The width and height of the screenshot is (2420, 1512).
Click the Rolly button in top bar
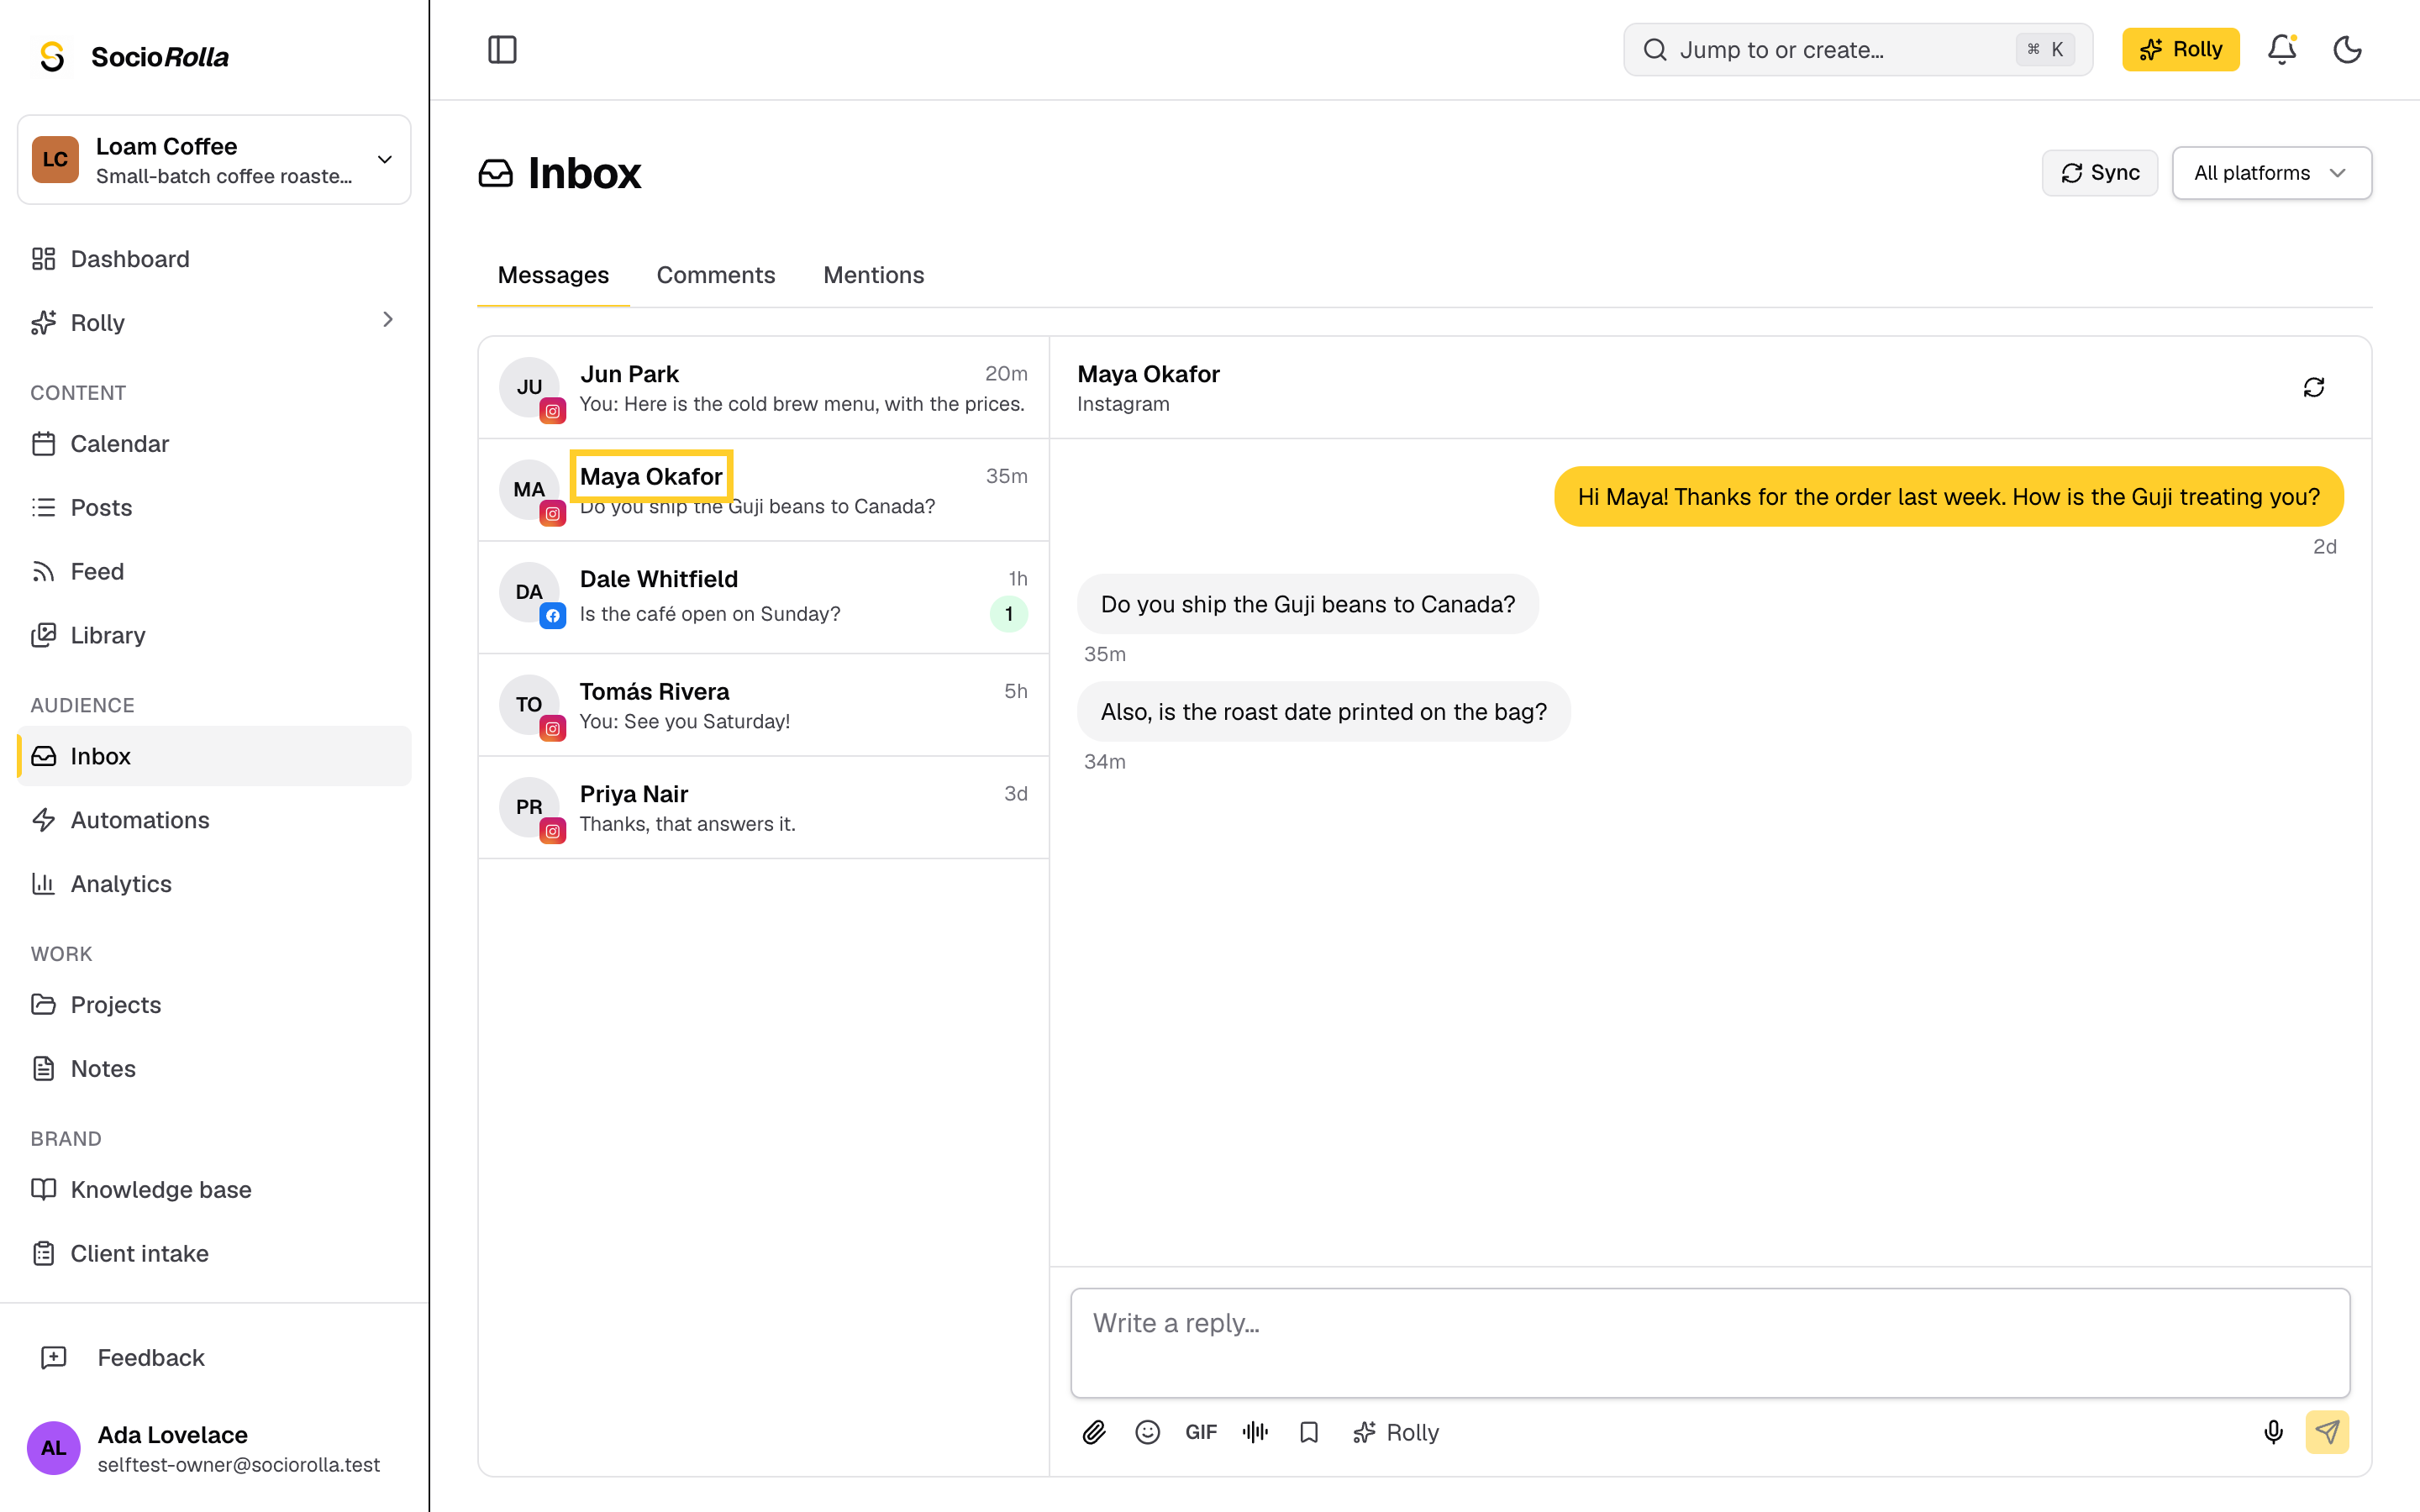click(2180, 50)
